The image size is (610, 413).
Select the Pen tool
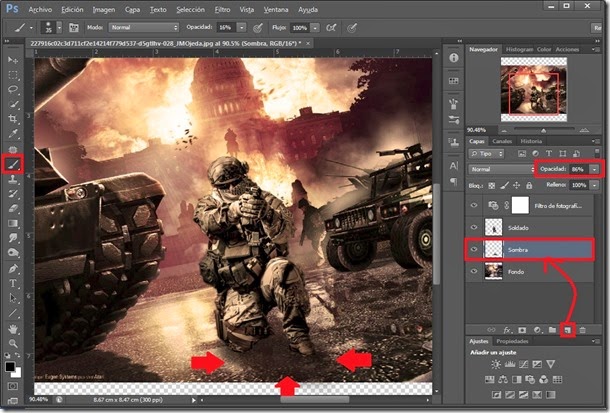pyautogui.click(x=13, y=268)
